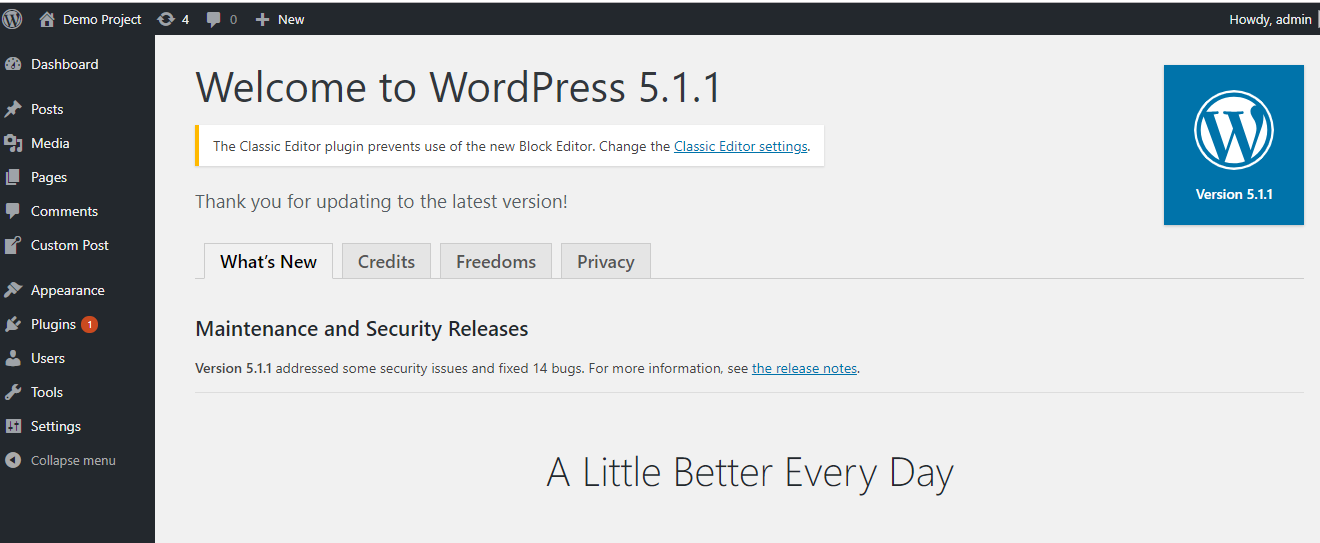The width and height of the screenshot is (1320, 543).
Task: Click the plus icon beside New
Action: click(262, 19)
